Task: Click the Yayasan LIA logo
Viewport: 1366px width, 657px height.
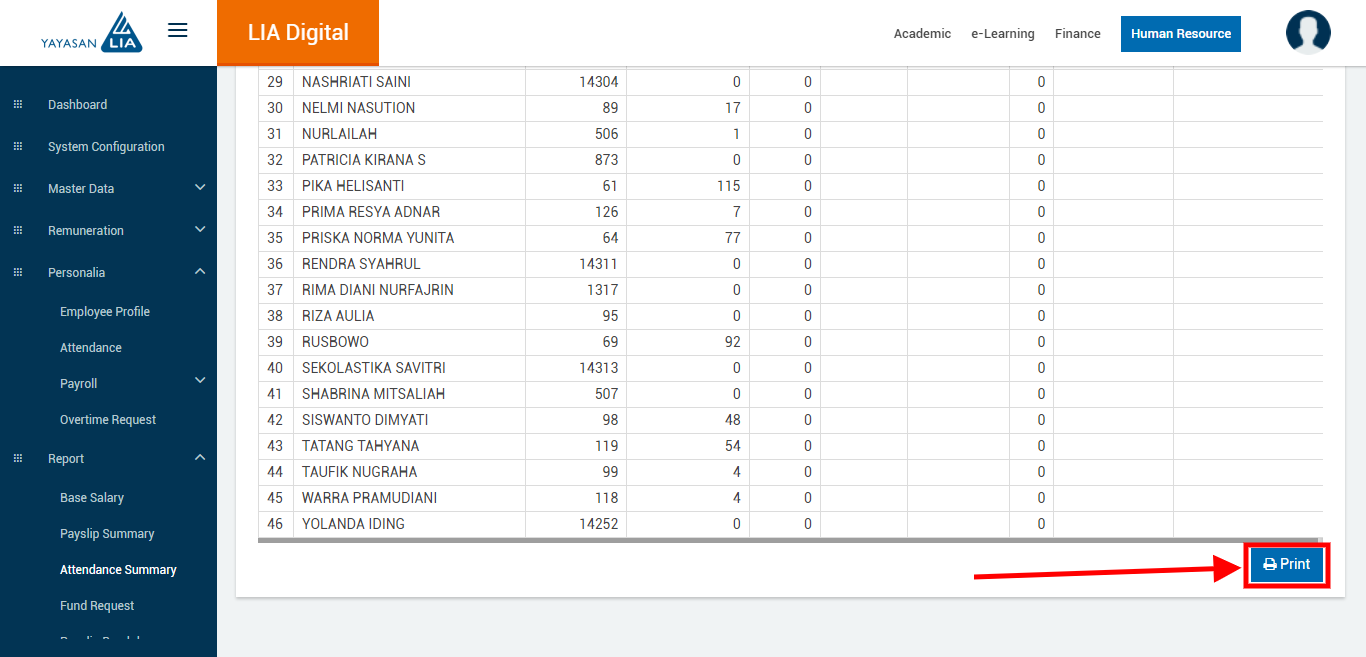Action: pyautogui.click(x=92, y=33)
